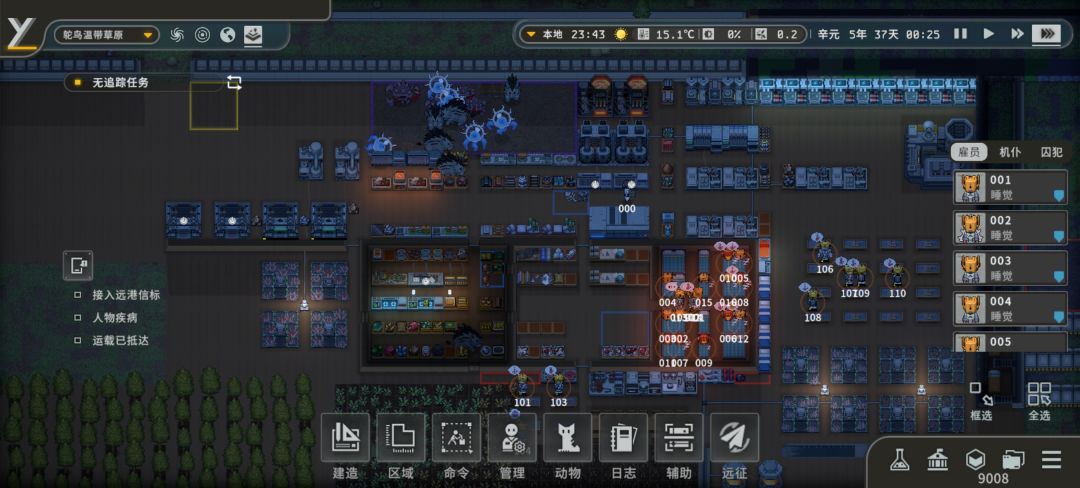Set game speed to triple fast-forward
Screen dimensions: 1080x488
click(1046, 34)
